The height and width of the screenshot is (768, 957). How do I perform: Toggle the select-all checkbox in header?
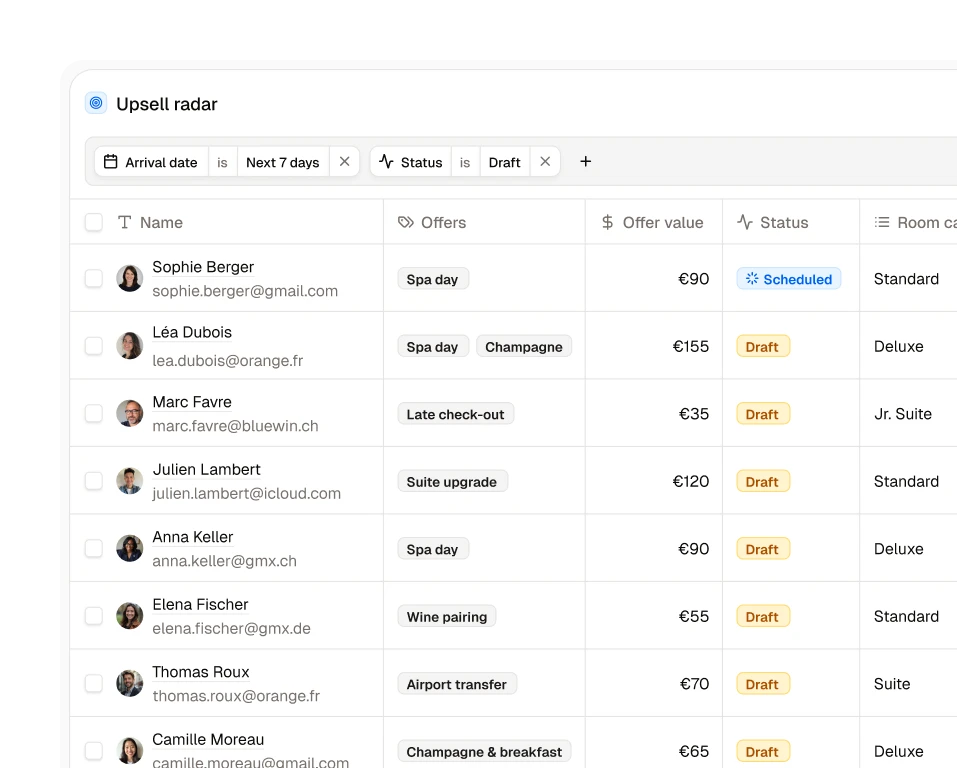click(x=94, y=222)
